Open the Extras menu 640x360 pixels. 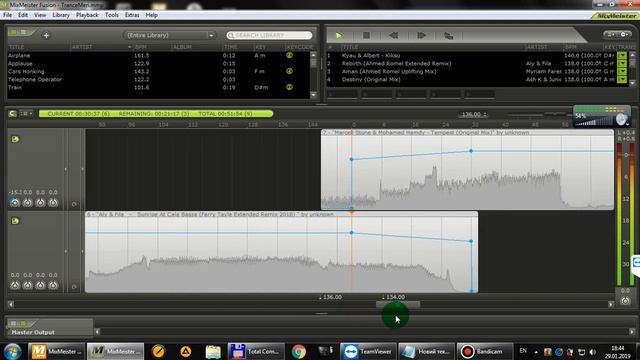tap(132, 15)
